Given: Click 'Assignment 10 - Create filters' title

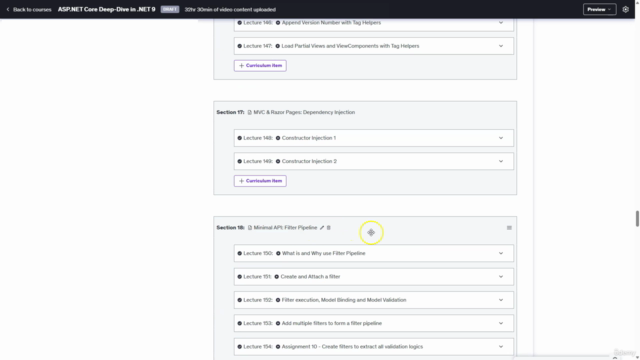Looking at the screenshot, I should [352, 347].
